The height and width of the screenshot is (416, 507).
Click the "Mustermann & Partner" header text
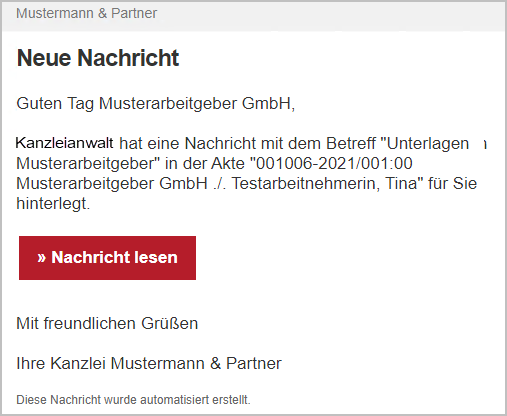point(86,14)
